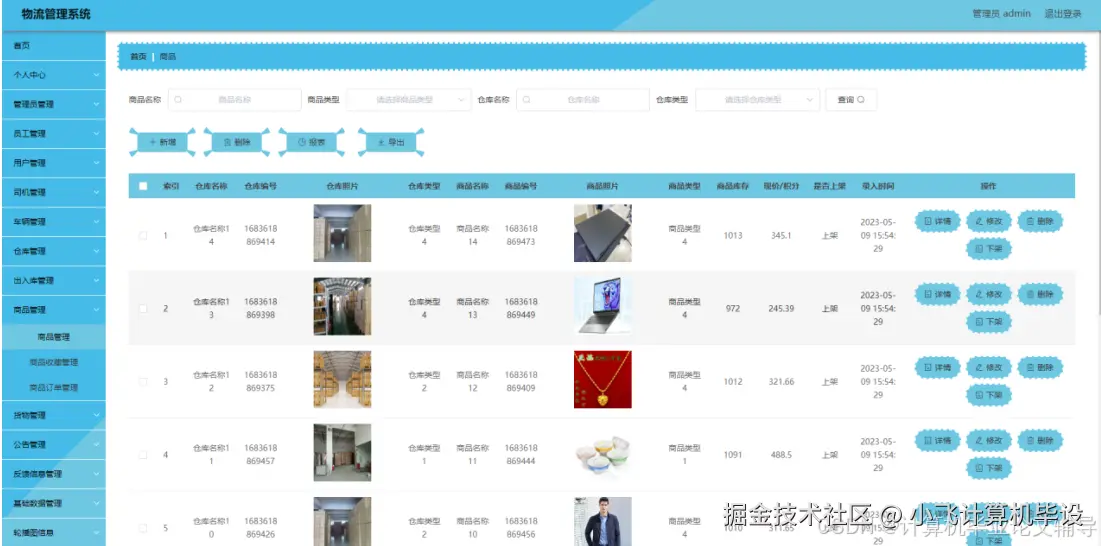
Task: Click 修改 edit icon for 商品名称 14
Action: click(979, 221)
